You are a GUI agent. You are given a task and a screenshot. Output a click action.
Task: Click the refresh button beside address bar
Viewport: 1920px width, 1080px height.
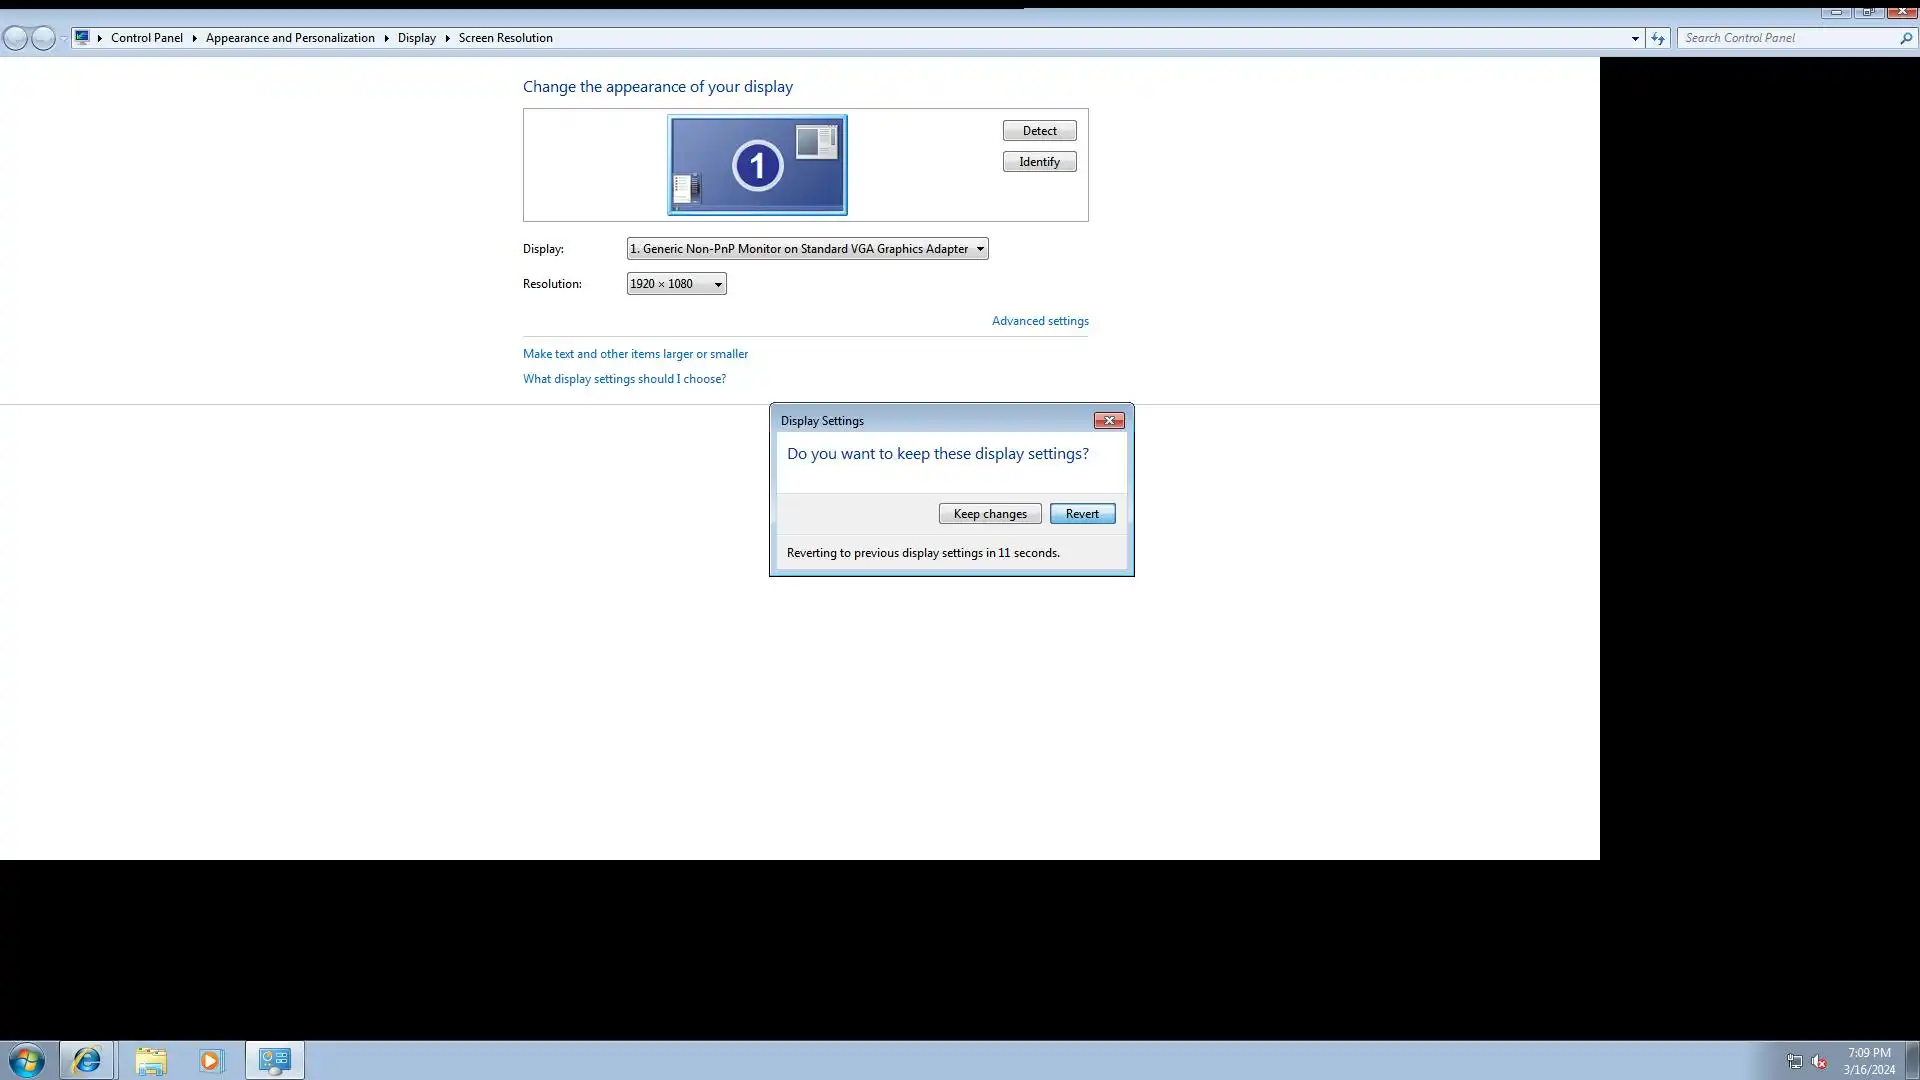(1658, 38)
